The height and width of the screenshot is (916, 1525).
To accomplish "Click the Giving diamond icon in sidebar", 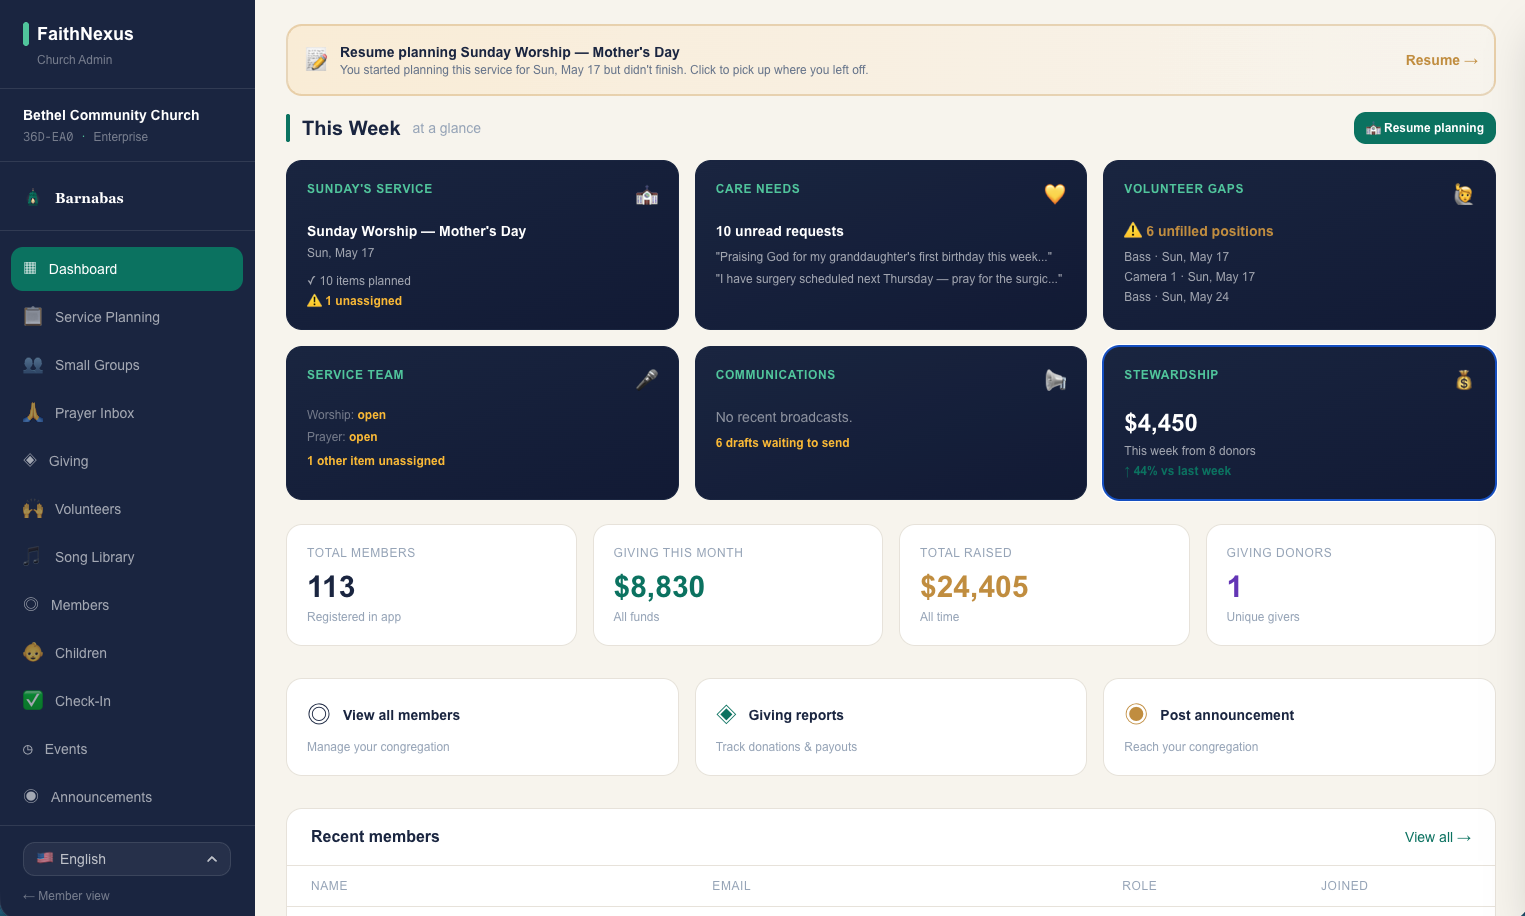I will point(30,460).
